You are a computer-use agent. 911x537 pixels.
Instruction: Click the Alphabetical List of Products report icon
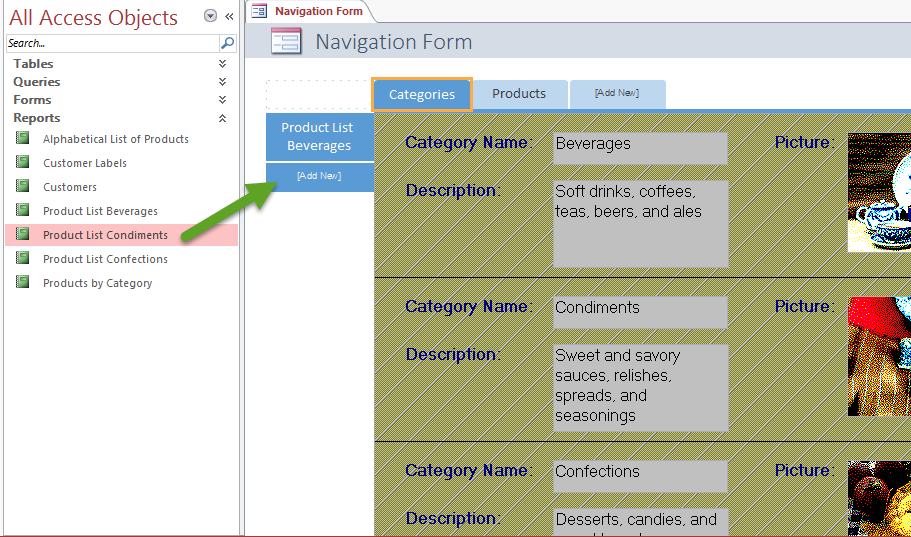tap(22, 138)
